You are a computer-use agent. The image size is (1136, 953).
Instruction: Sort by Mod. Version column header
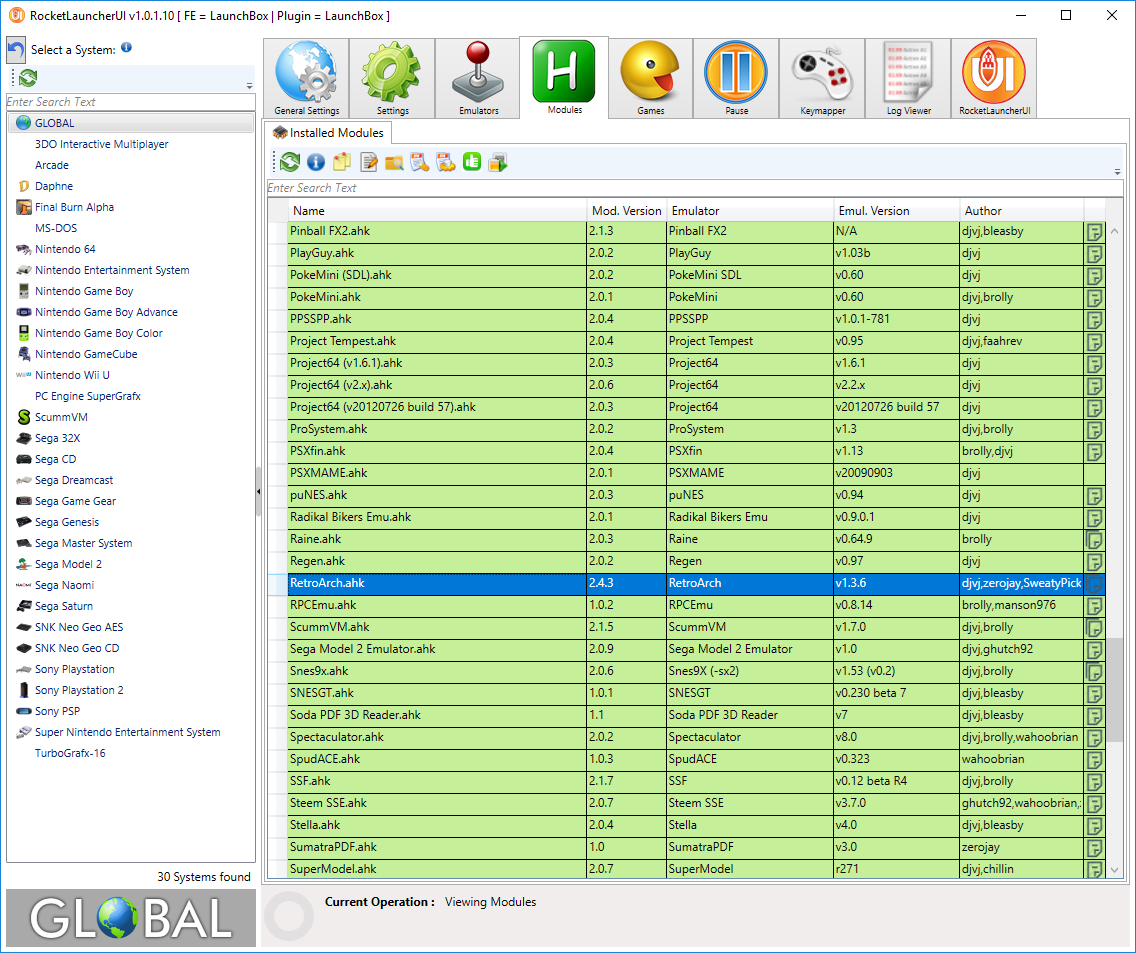tap(626, 211)
